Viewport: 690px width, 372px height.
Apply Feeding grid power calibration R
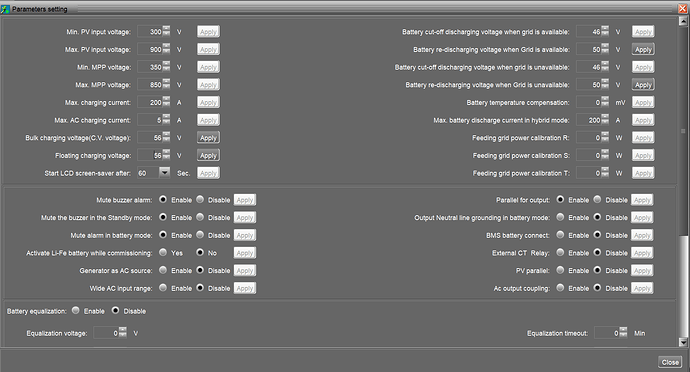pos(643,137)
